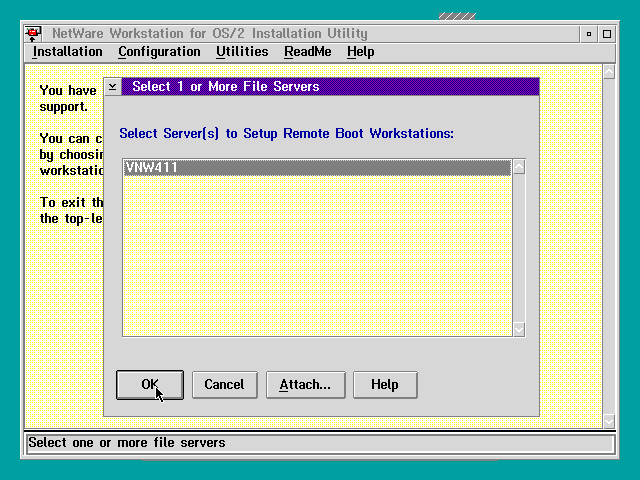Maximize the Installation Utility window
Viewport: 640px width, 480px height.
click(x=607, y=34)
